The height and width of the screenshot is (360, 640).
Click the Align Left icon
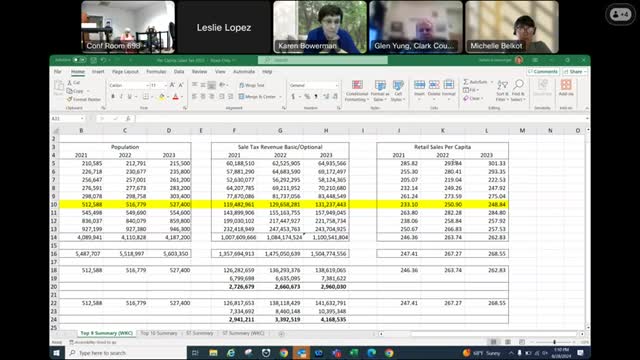click(x=194, y=96)
